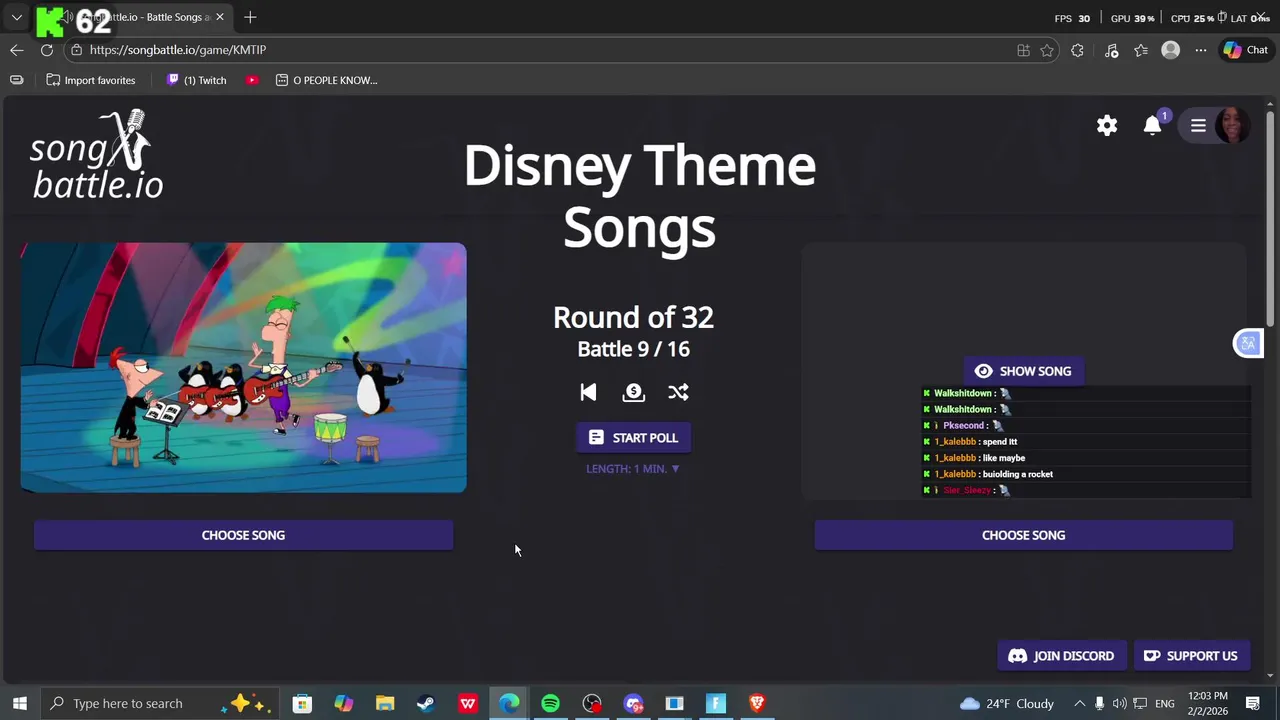Click the user profile avatar picture
Image resolution: width=1280 pixels, height=720 pixels.
[x=1232, y=125]
